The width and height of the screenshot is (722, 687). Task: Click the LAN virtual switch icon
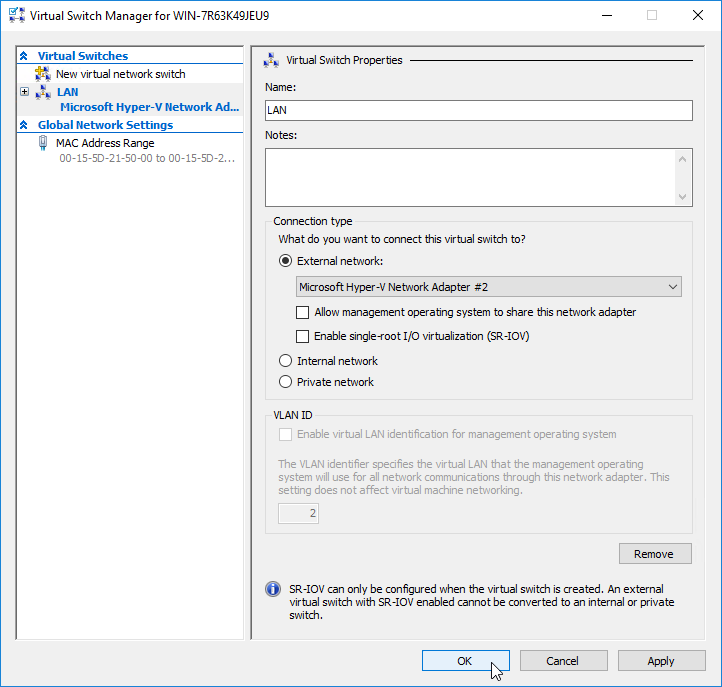(x=42, y=92)
